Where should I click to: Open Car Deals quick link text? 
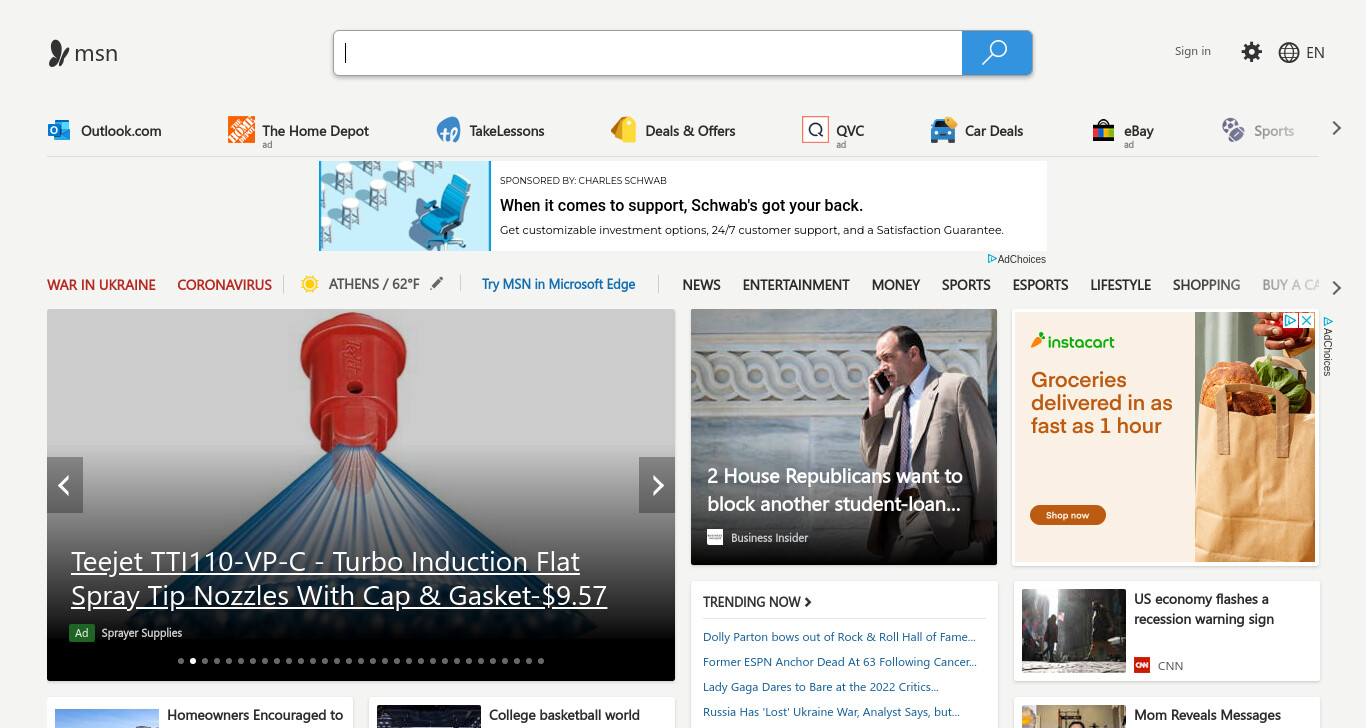click(x=994, y=131)
